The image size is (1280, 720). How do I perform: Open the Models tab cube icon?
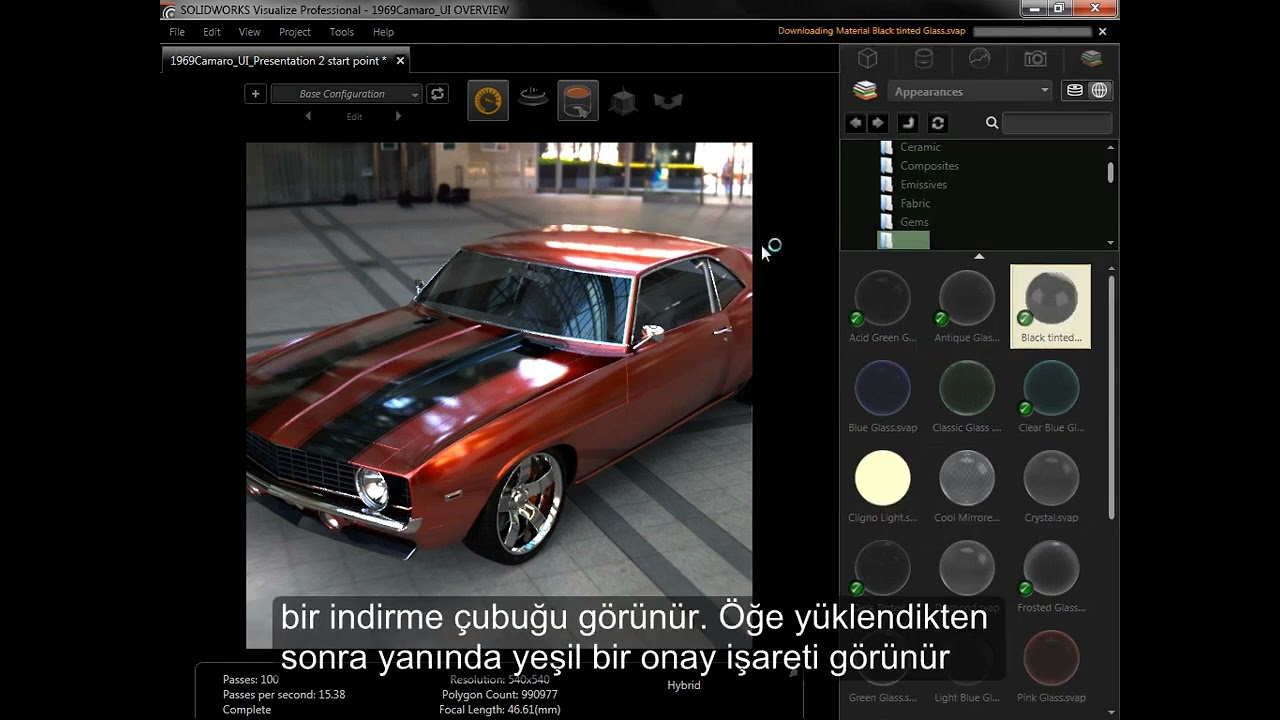pyautogui.click(x=868, y=59)
